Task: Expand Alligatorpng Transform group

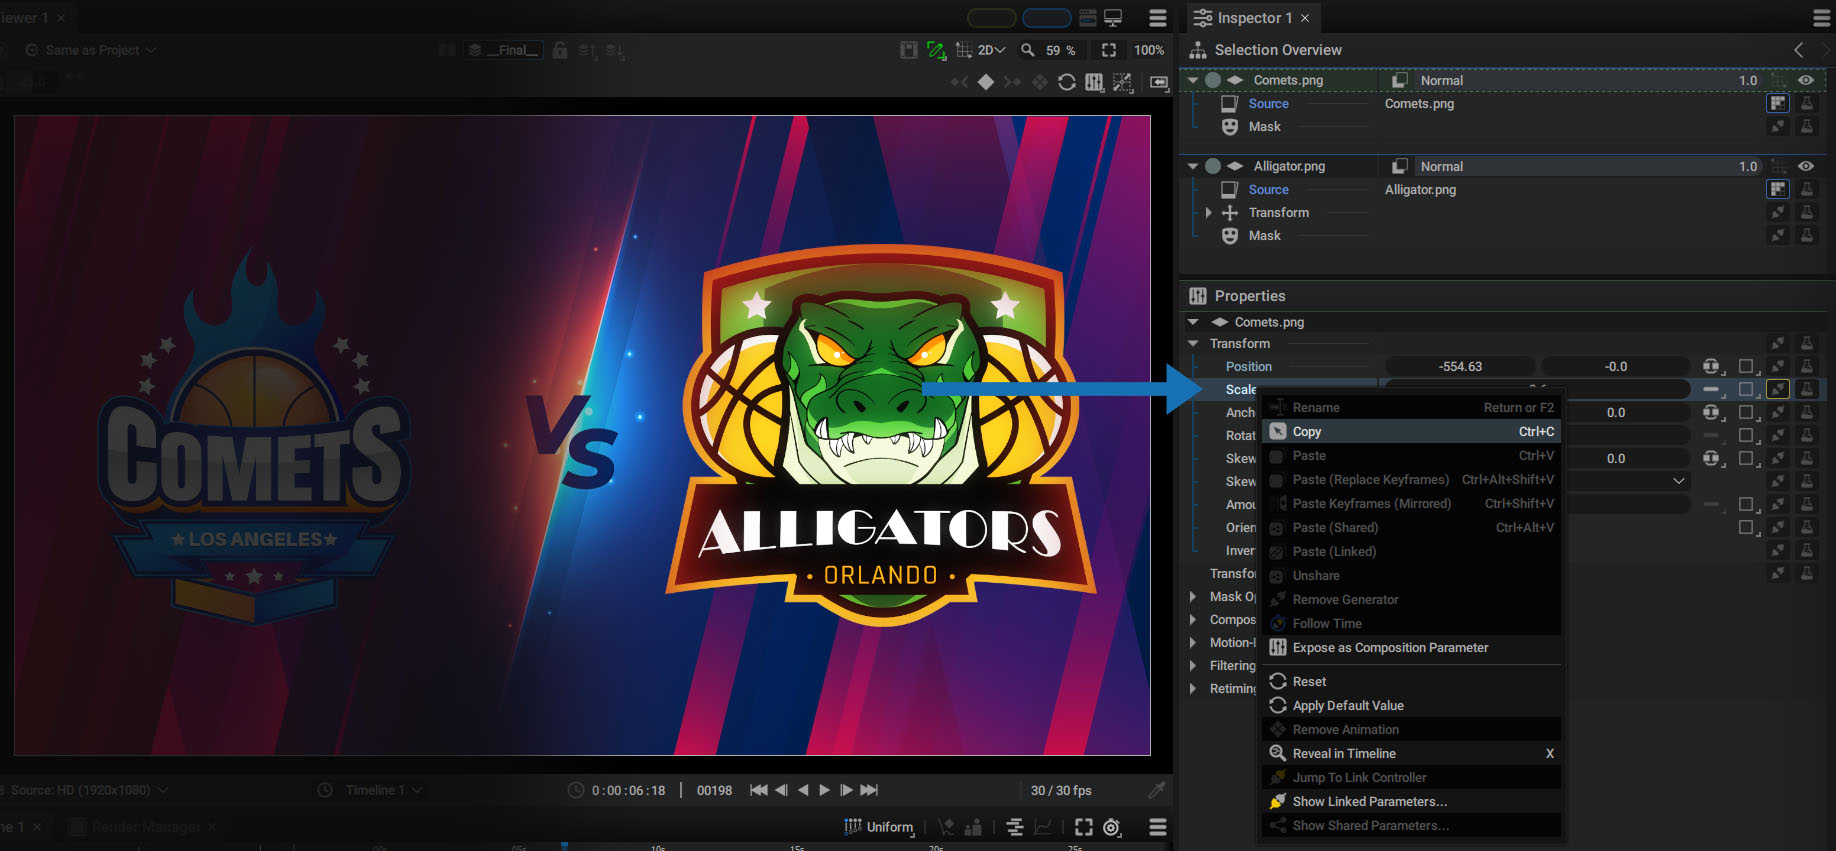Action: 1208,213
